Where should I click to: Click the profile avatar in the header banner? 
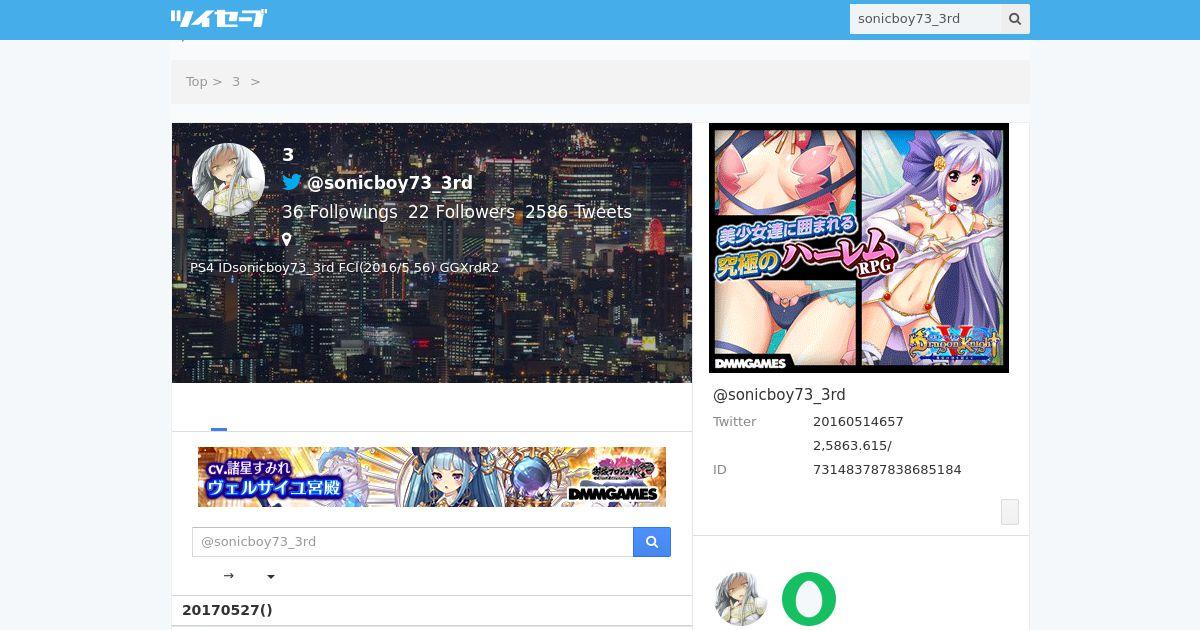pyautogui.click(x=228, y=180)
